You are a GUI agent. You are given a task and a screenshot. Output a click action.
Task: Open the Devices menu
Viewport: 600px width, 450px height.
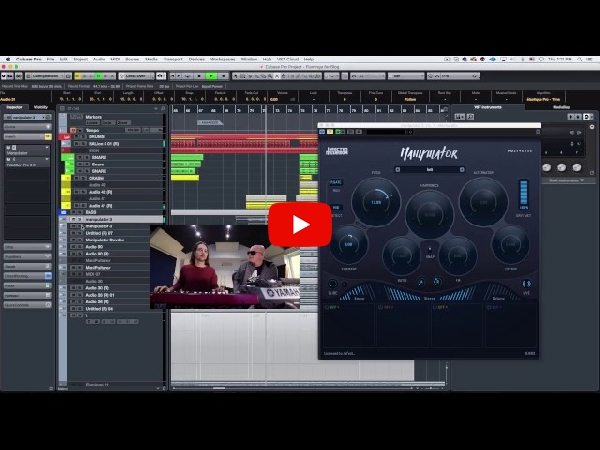[197, 59]
